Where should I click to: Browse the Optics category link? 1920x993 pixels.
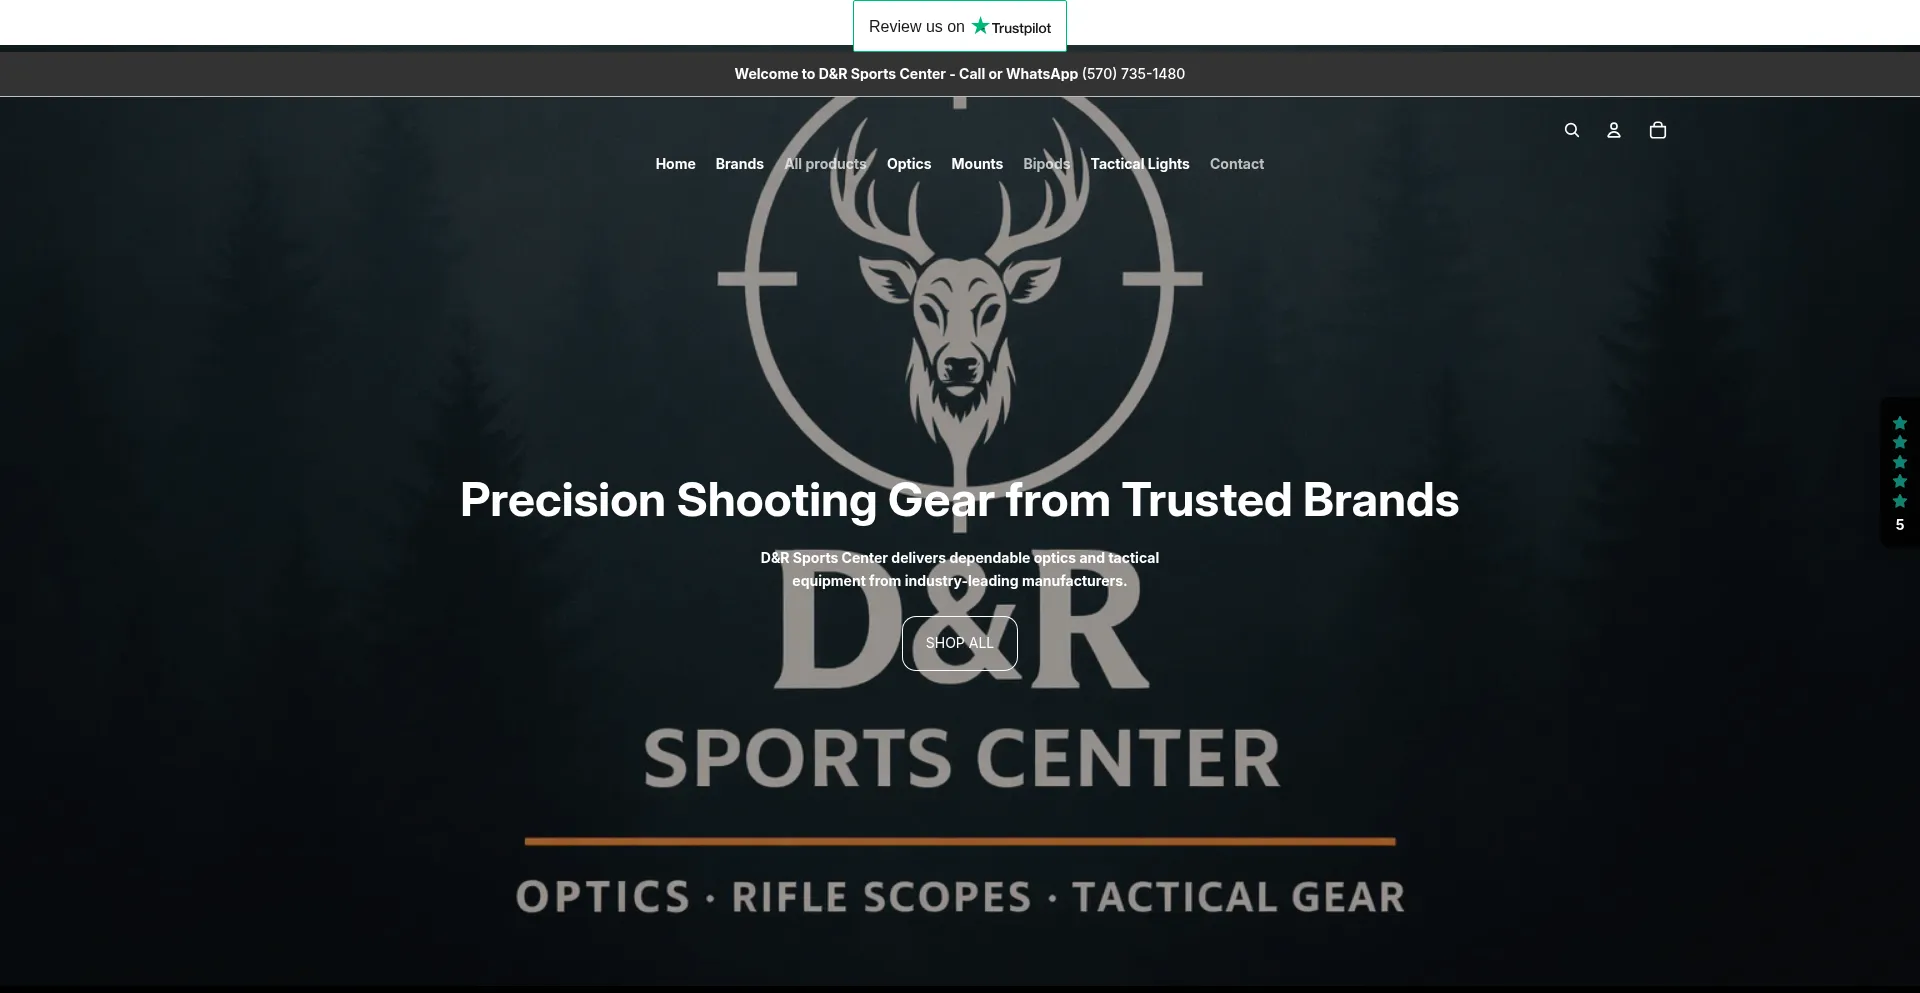[908, 163]
